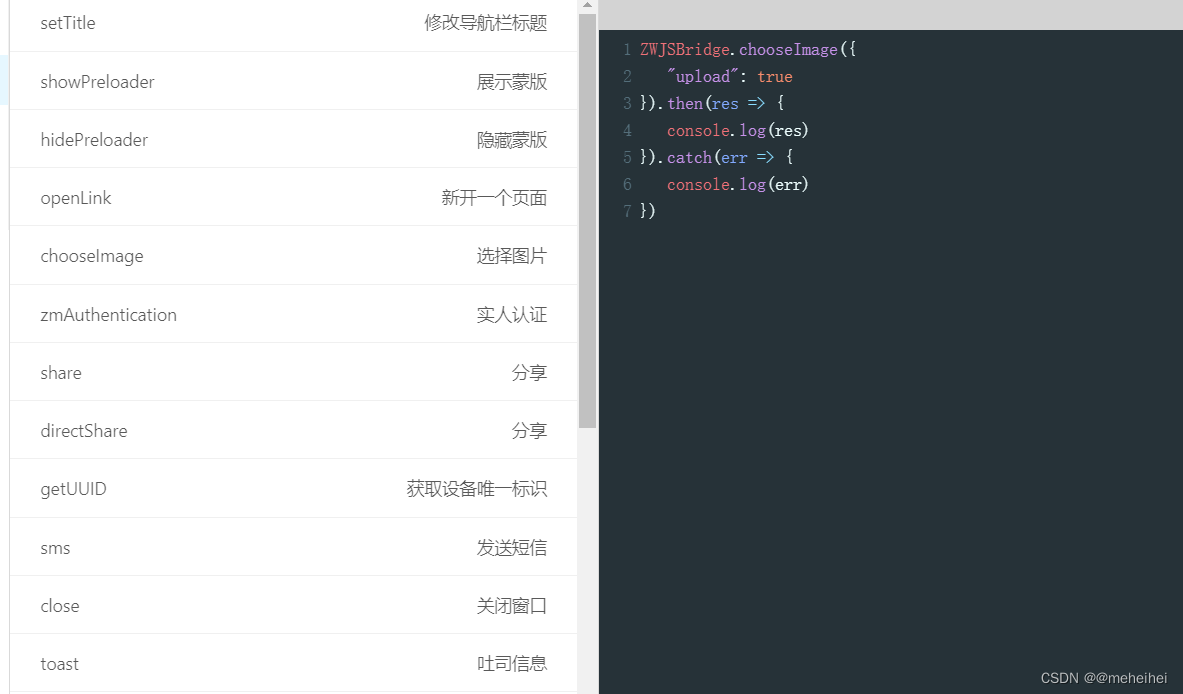This screenshot has height=694, width=1183.
Task: Click the .then(res => { code line
Action: click(712, 103)
